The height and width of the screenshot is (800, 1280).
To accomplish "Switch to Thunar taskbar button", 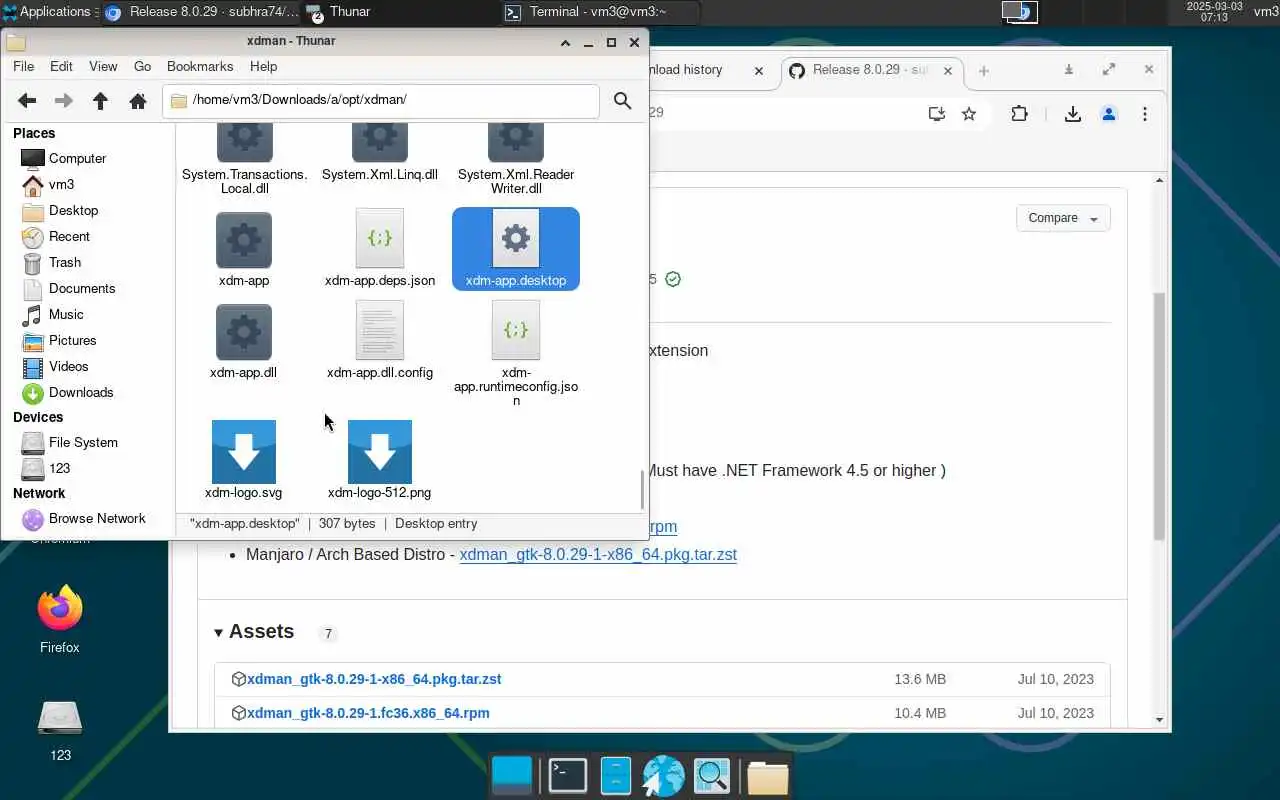I will 399,12.
